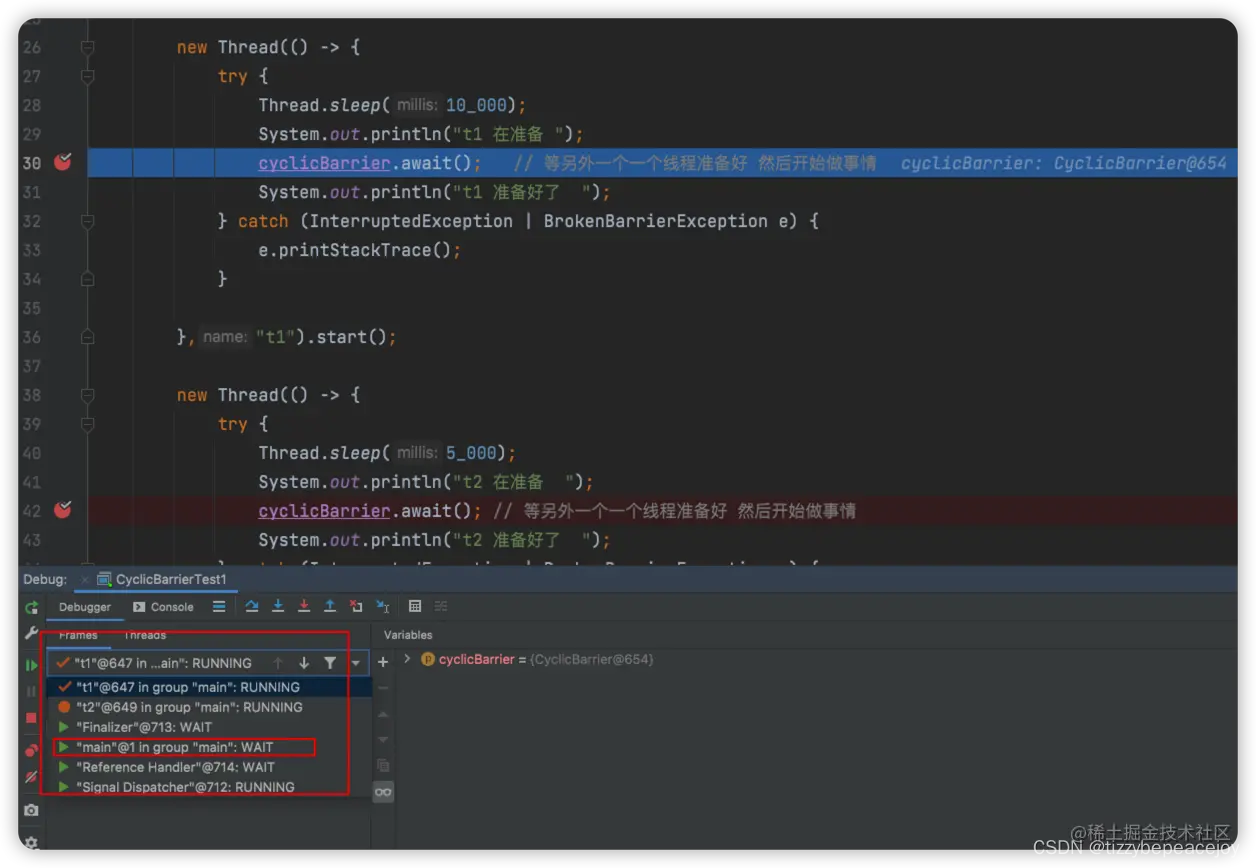Click Resume Program green play icon
Viewport: 1256px width, 868px height.
tap(31, 664)
